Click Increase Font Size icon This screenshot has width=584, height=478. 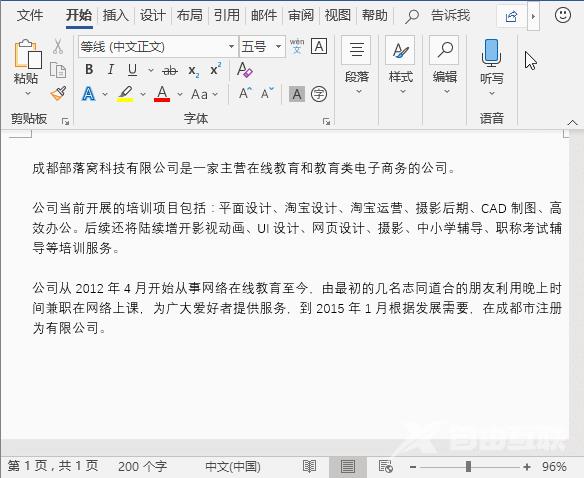[245, 93]
